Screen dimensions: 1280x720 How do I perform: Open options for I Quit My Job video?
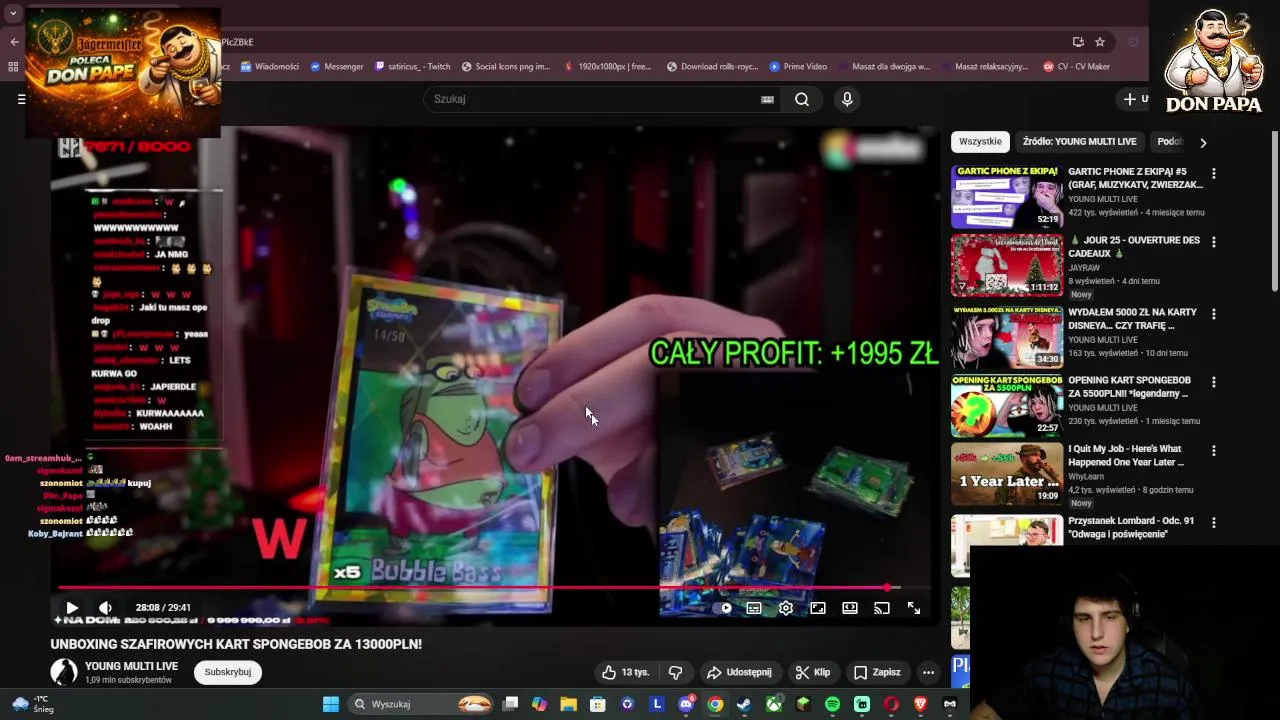coord(1214,451)
